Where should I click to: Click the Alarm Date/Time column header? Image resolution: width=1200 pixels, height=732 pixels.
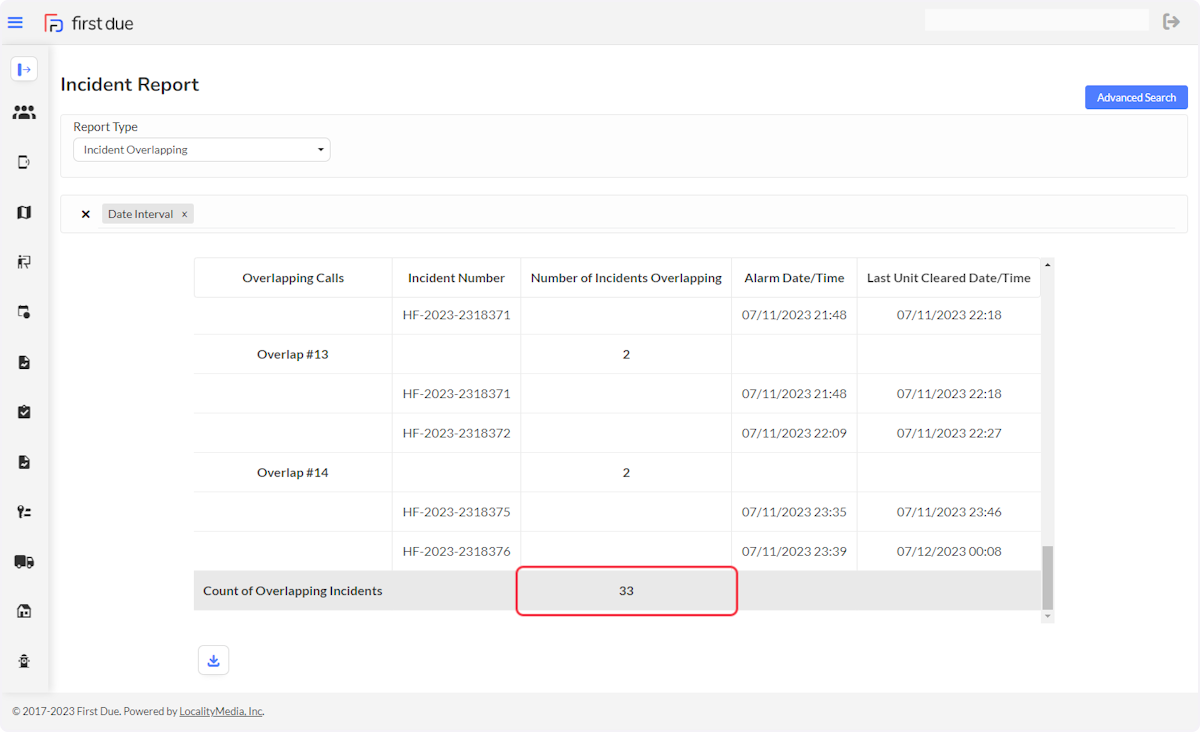click(794, 278)
